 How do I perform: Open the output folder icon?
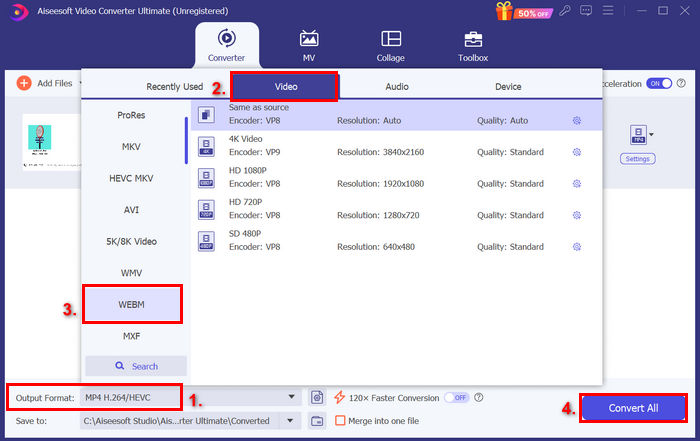point(317,420)
